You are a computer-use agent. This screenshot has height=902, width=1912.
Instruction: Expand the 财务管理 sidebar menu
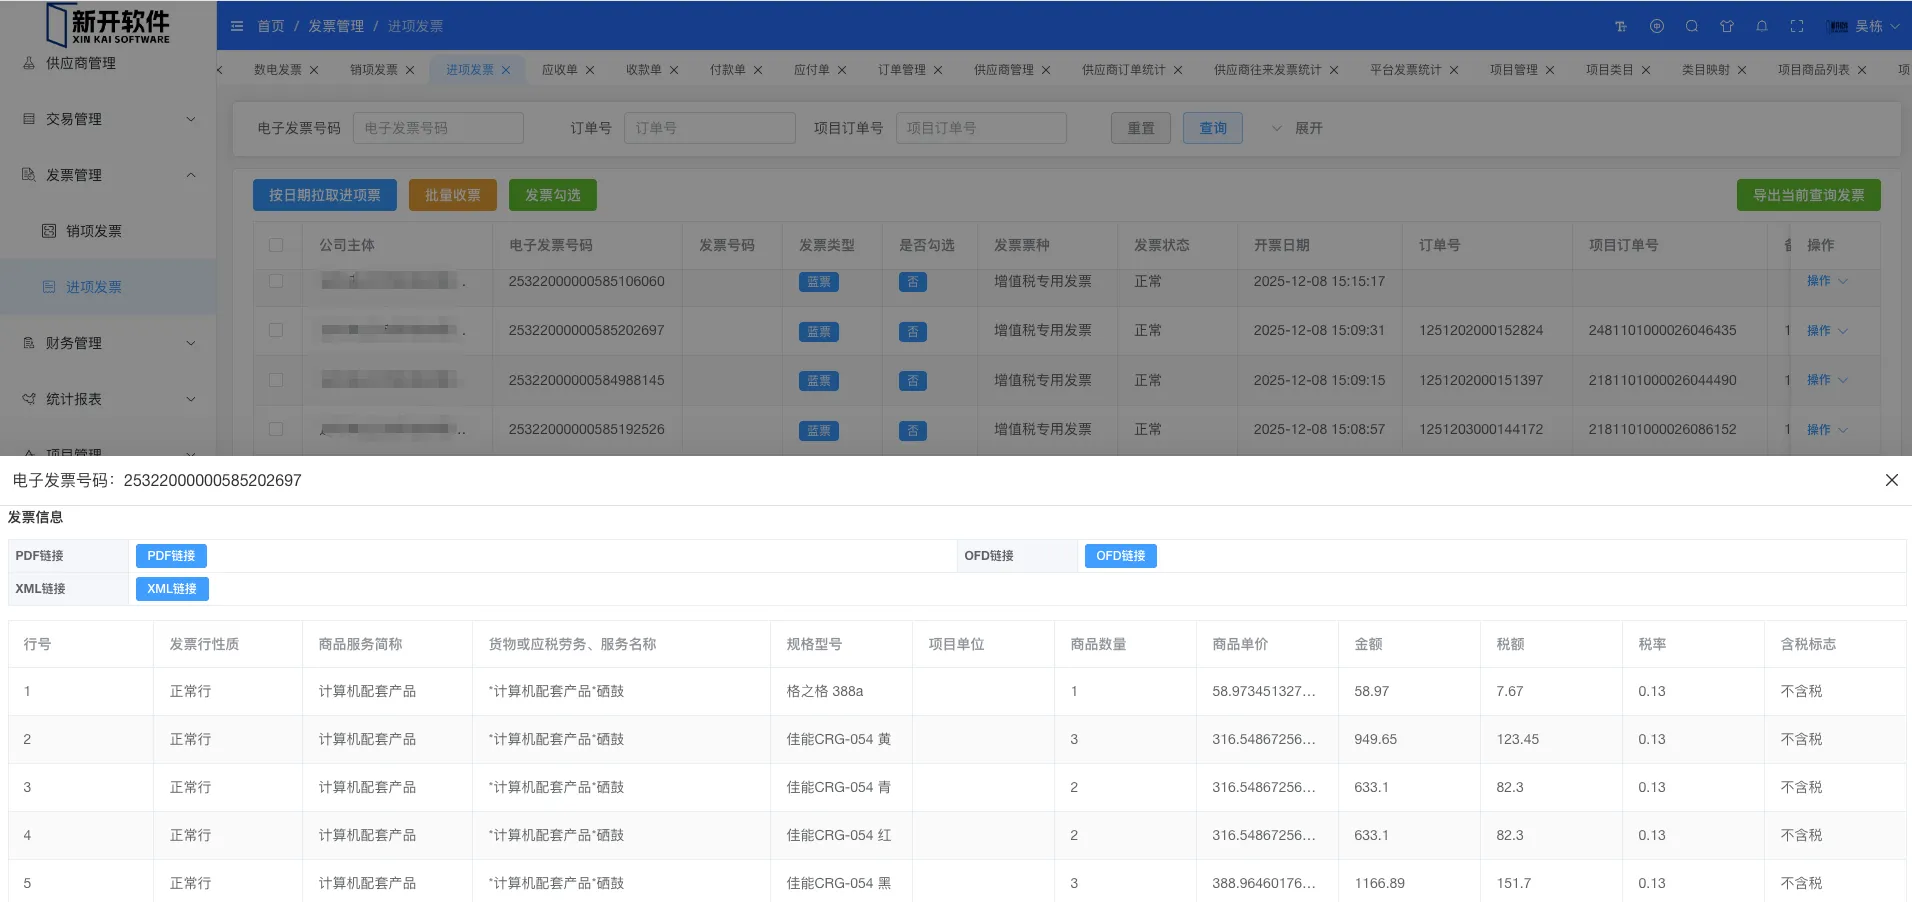[108, 343]
